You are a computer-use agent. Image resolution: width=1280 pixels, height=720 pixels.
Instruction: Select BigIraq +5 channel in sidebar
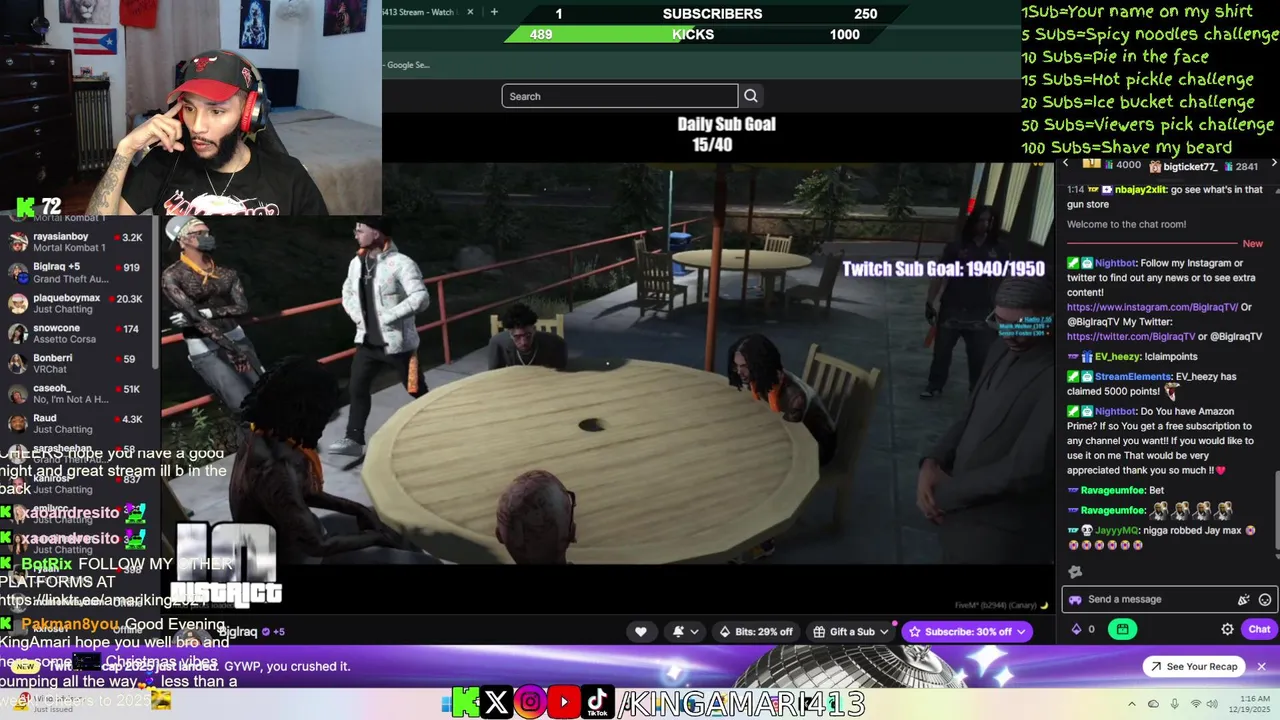tap(78, 272)
